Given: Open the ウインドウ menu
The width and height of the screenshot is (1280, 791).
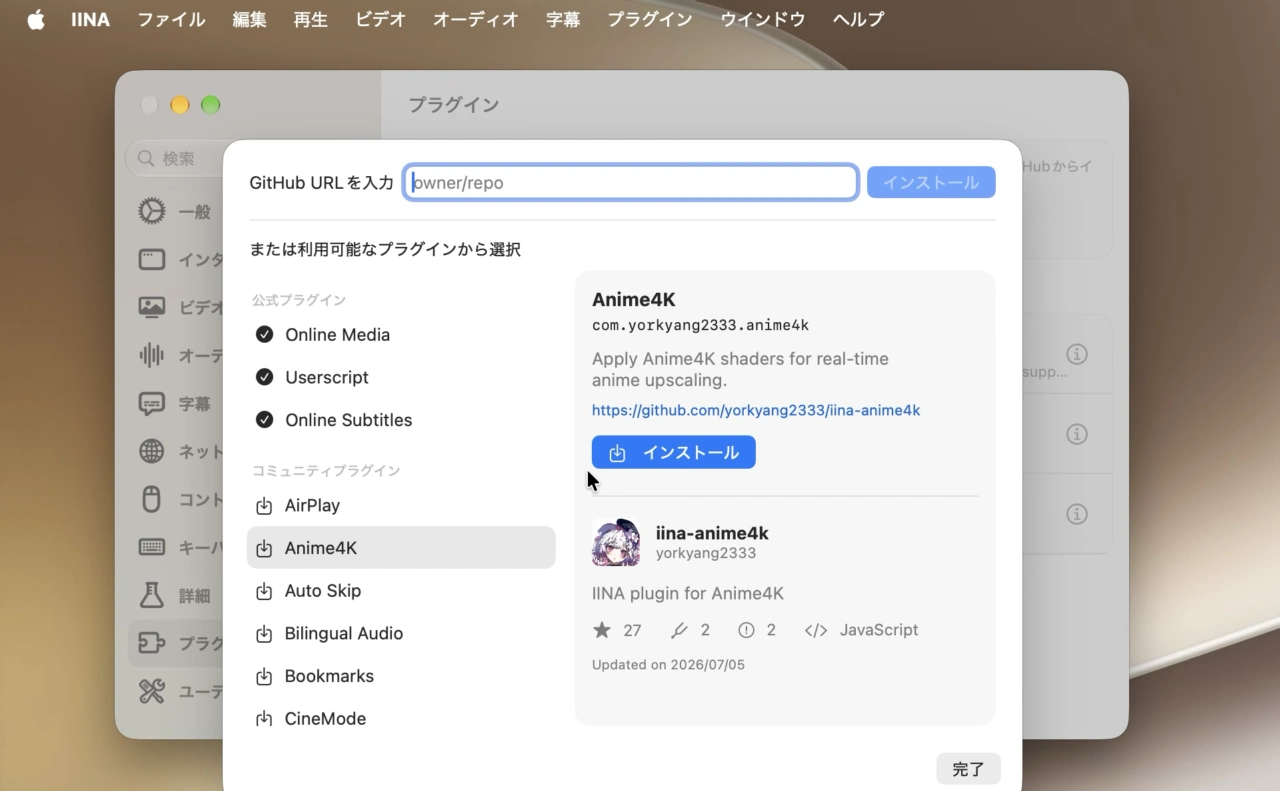Looking at the screenshot, I should click(763, 19).
